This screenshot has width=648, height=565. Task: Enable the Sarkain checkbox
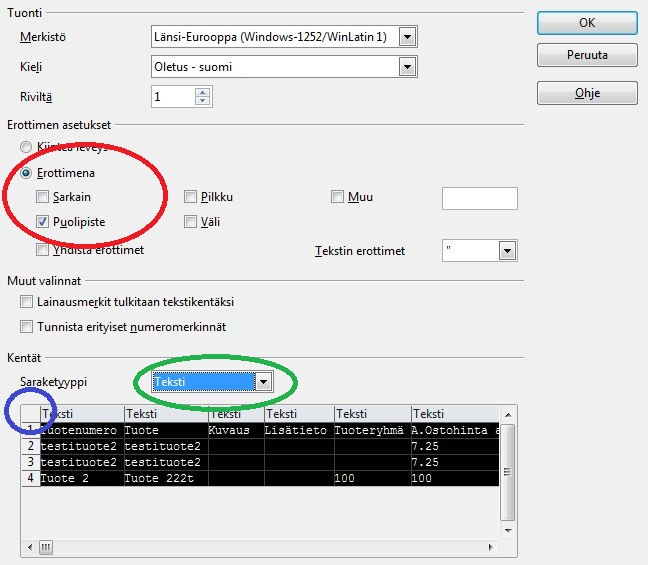(x=42, y=198)
